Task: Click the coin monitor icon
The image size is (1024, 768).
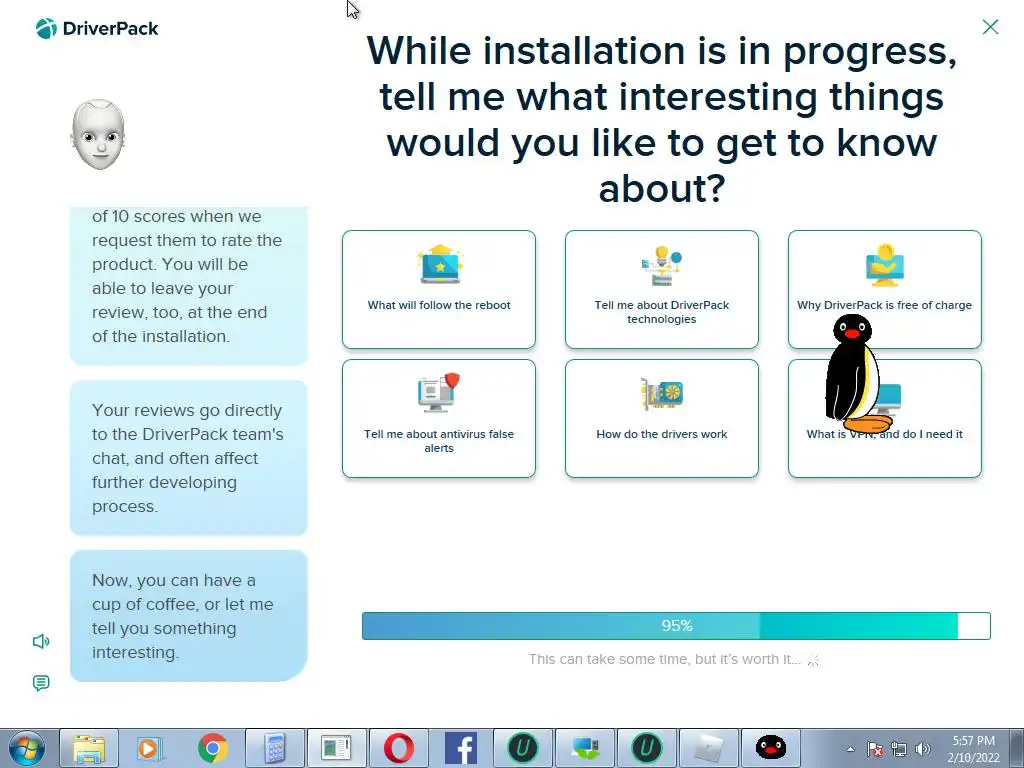Action: [885, 265]
